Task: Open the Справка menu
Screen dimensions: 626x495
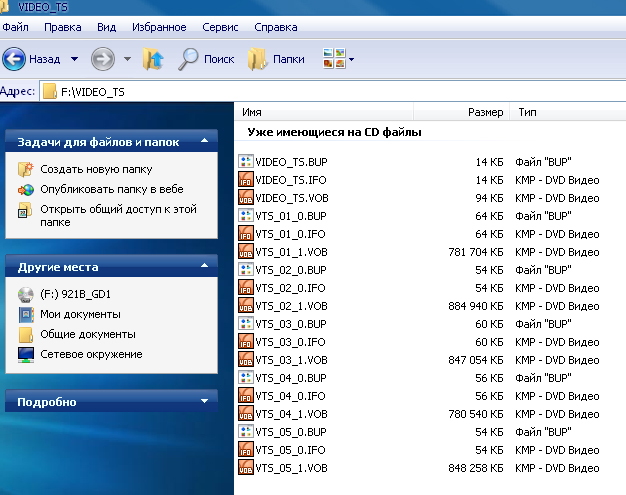Action: coord(276,27)
